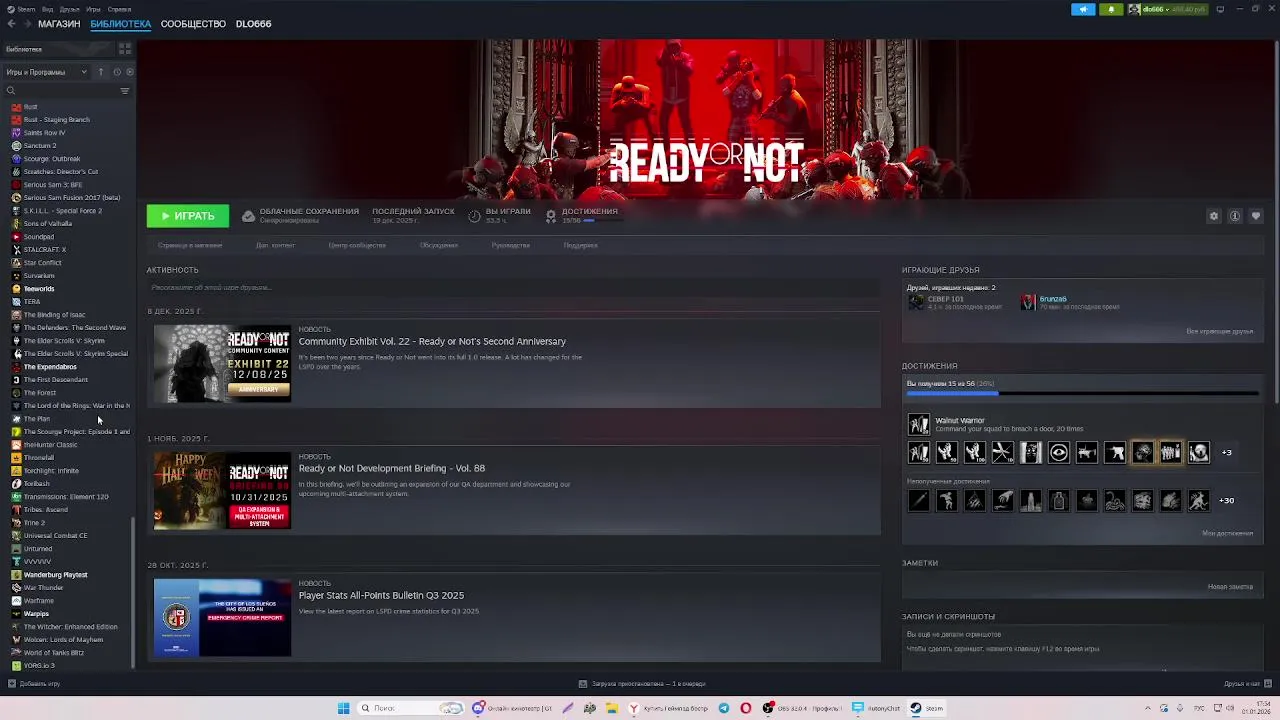Open the DLO666 profile tab
This screenshot has width=1280, height=720.
(253, 24)
